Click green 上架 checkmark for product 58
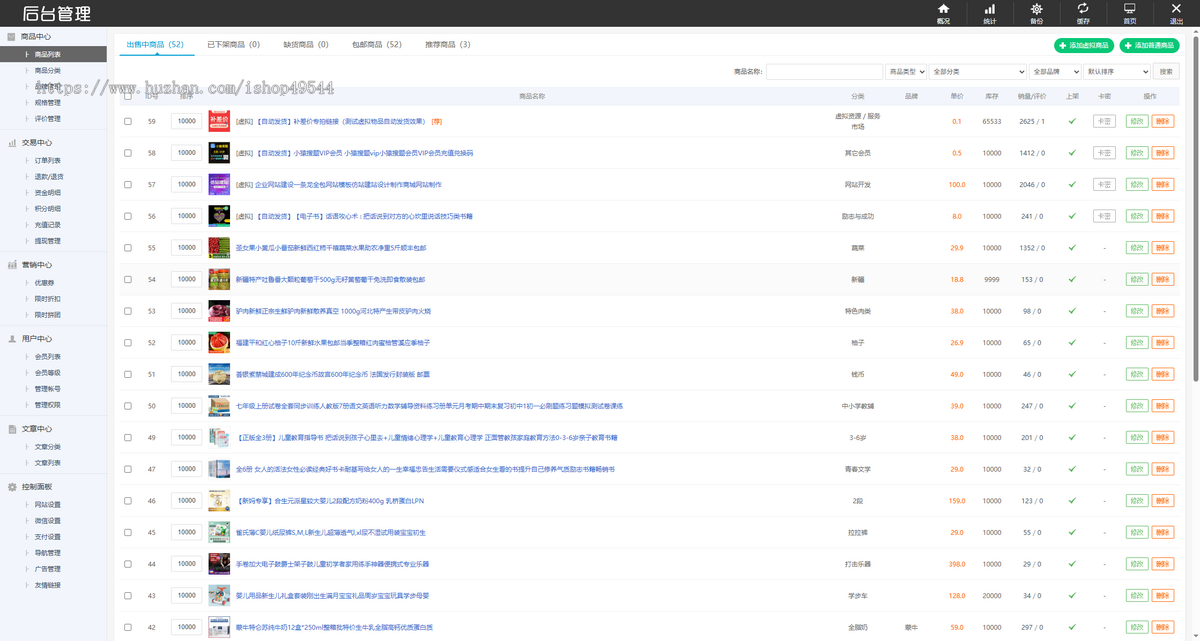The width and height of the screenshot is (1200, 641). pyautogui.click(x=1072, y=153)
